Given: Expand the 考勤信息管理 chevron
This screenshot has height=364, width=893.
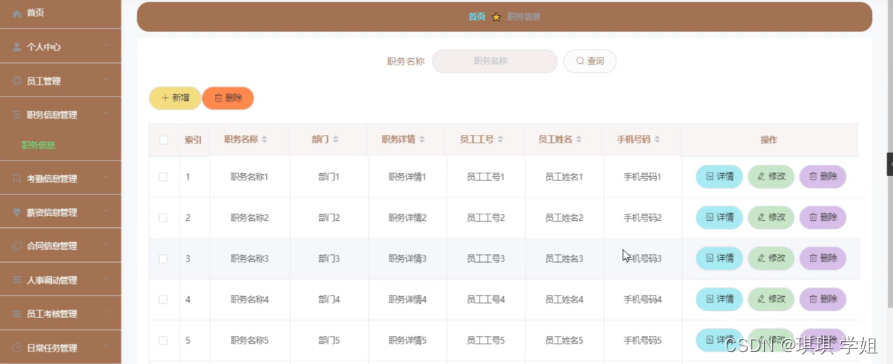Looking at the screenshot, I should click(106, 177).
